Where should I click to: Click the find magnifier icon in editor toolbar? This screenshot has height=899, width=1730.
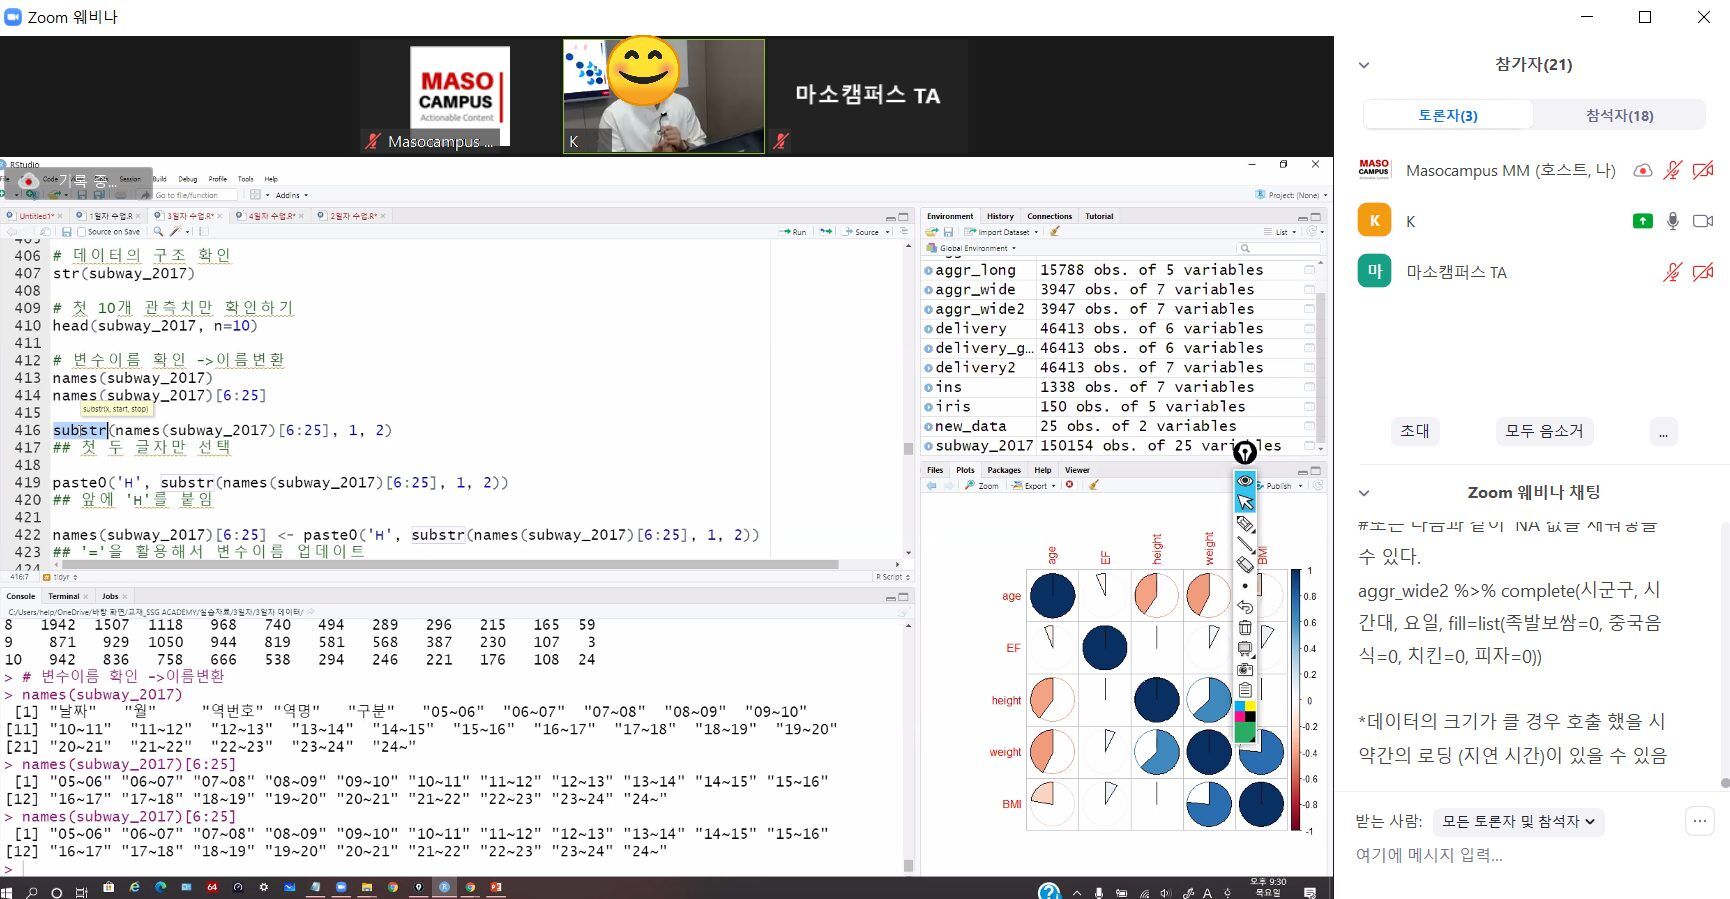point(158,232)
